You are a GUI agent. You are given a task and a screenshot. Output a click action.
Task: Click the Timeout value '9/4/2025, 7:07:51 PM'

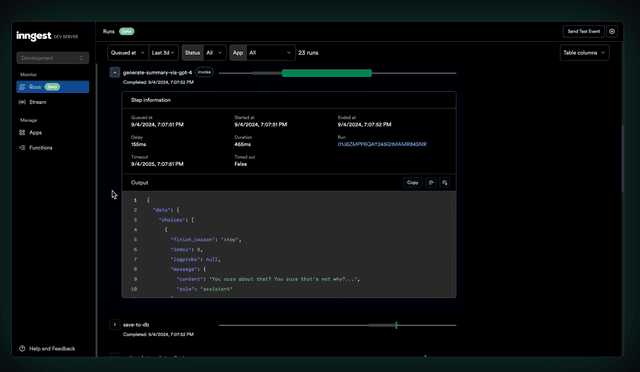pos(157,164)
